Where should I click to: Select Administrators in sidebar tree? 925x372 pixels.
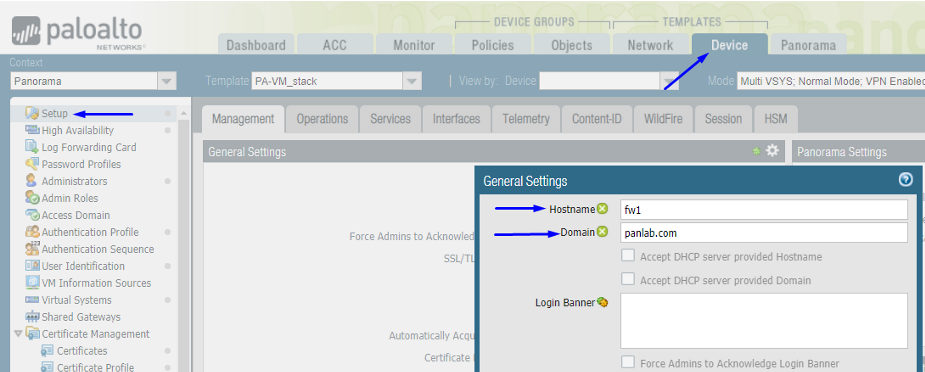74,181
